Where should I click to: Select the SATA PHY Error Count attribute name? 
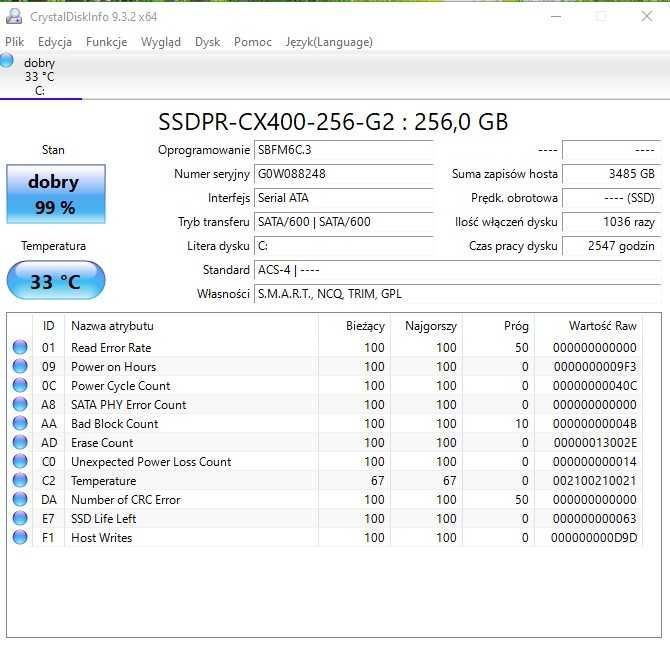129,405
